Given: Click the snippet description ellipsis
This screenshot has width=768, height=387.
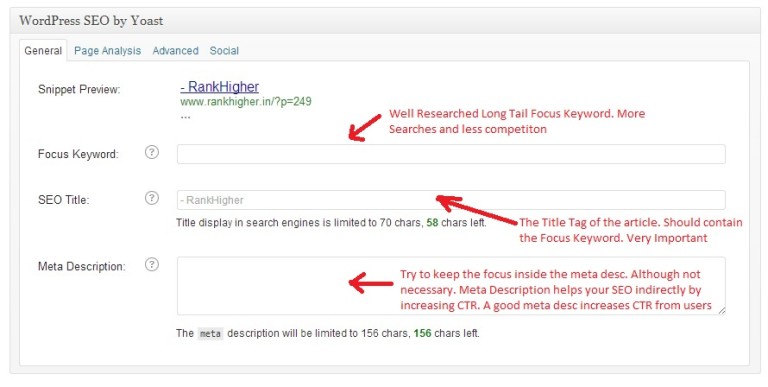Looking at the screenshot, I should tap(185, 117).
